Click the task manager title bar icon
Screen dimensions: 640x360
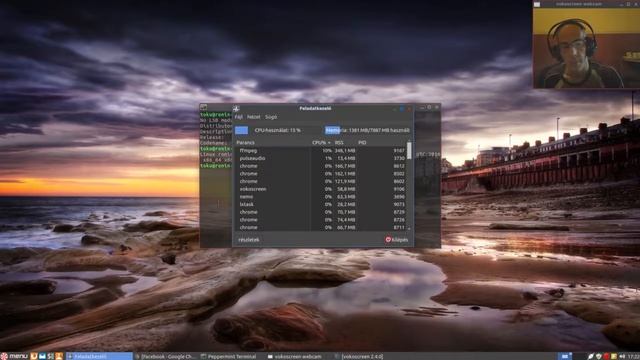point(236,109)
